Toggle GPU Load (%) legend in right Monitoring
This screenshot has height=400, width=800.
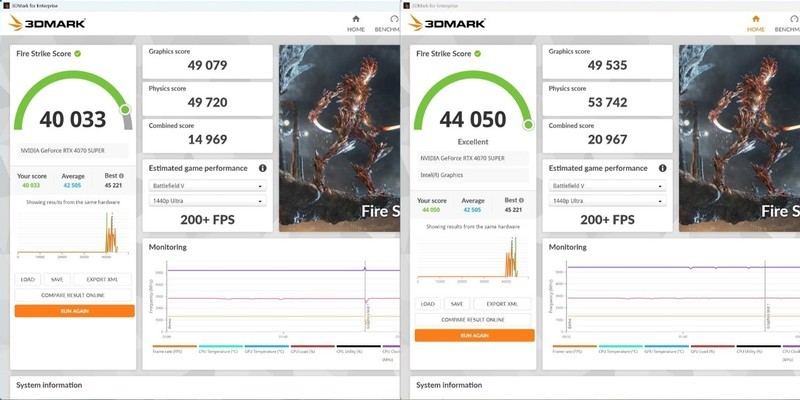[x=712, y=349]
